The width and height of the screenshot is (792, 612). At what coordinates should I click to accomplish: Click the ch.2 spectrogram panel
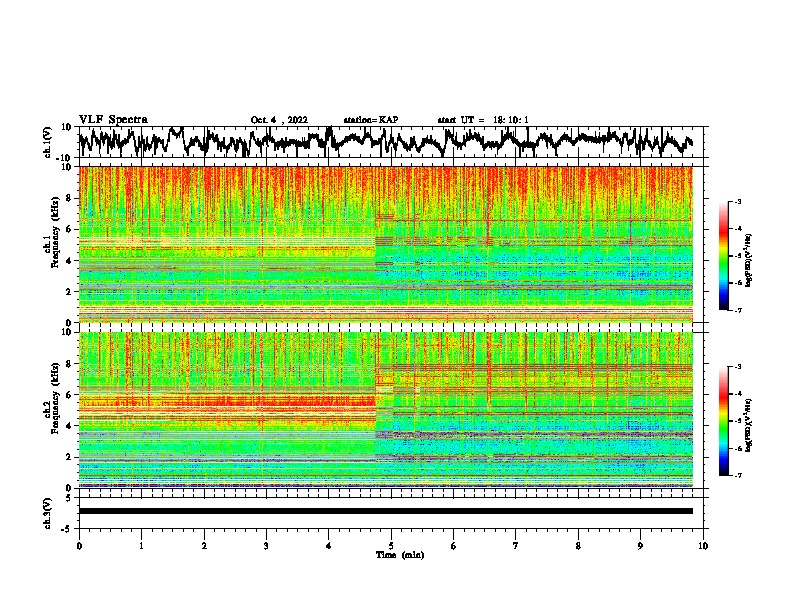(x=386, y=410)
